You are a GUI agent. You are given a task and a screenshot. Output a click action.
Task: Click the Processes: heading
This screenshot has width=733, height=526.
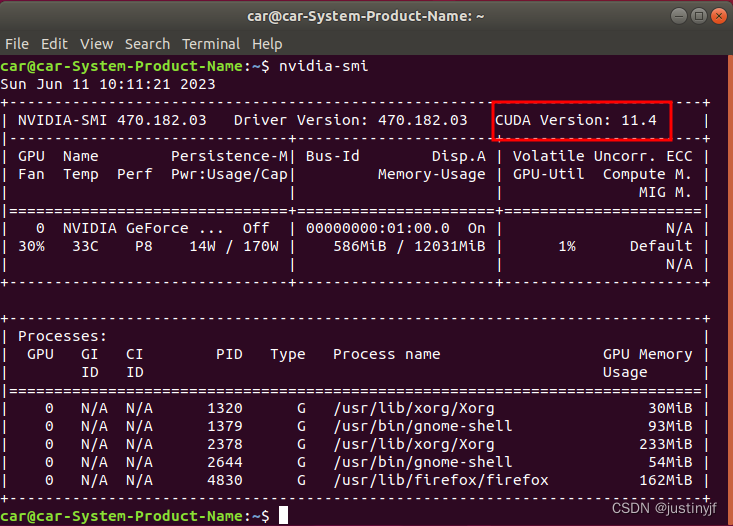click(63, 336)
